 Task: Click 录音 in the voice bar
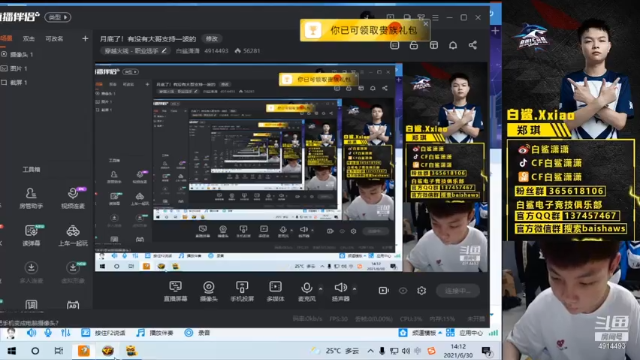(198, 333)
